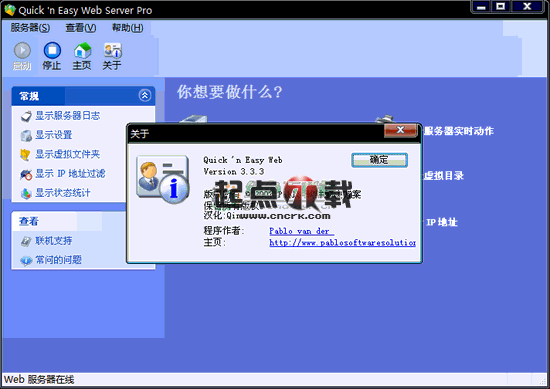Open 显示状态统计 link
This screenshot has width=550, height=389.
63,193
